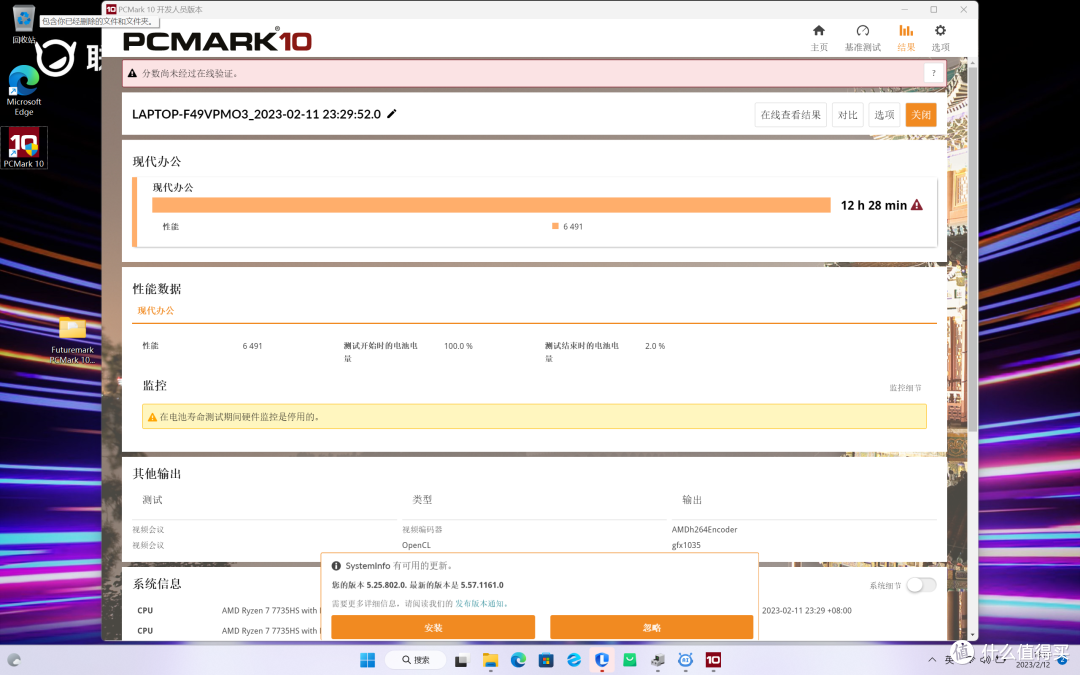1080x675 pixels.
Task: Click the pencil icon to rename result
Action: click(x=392, y=114)
